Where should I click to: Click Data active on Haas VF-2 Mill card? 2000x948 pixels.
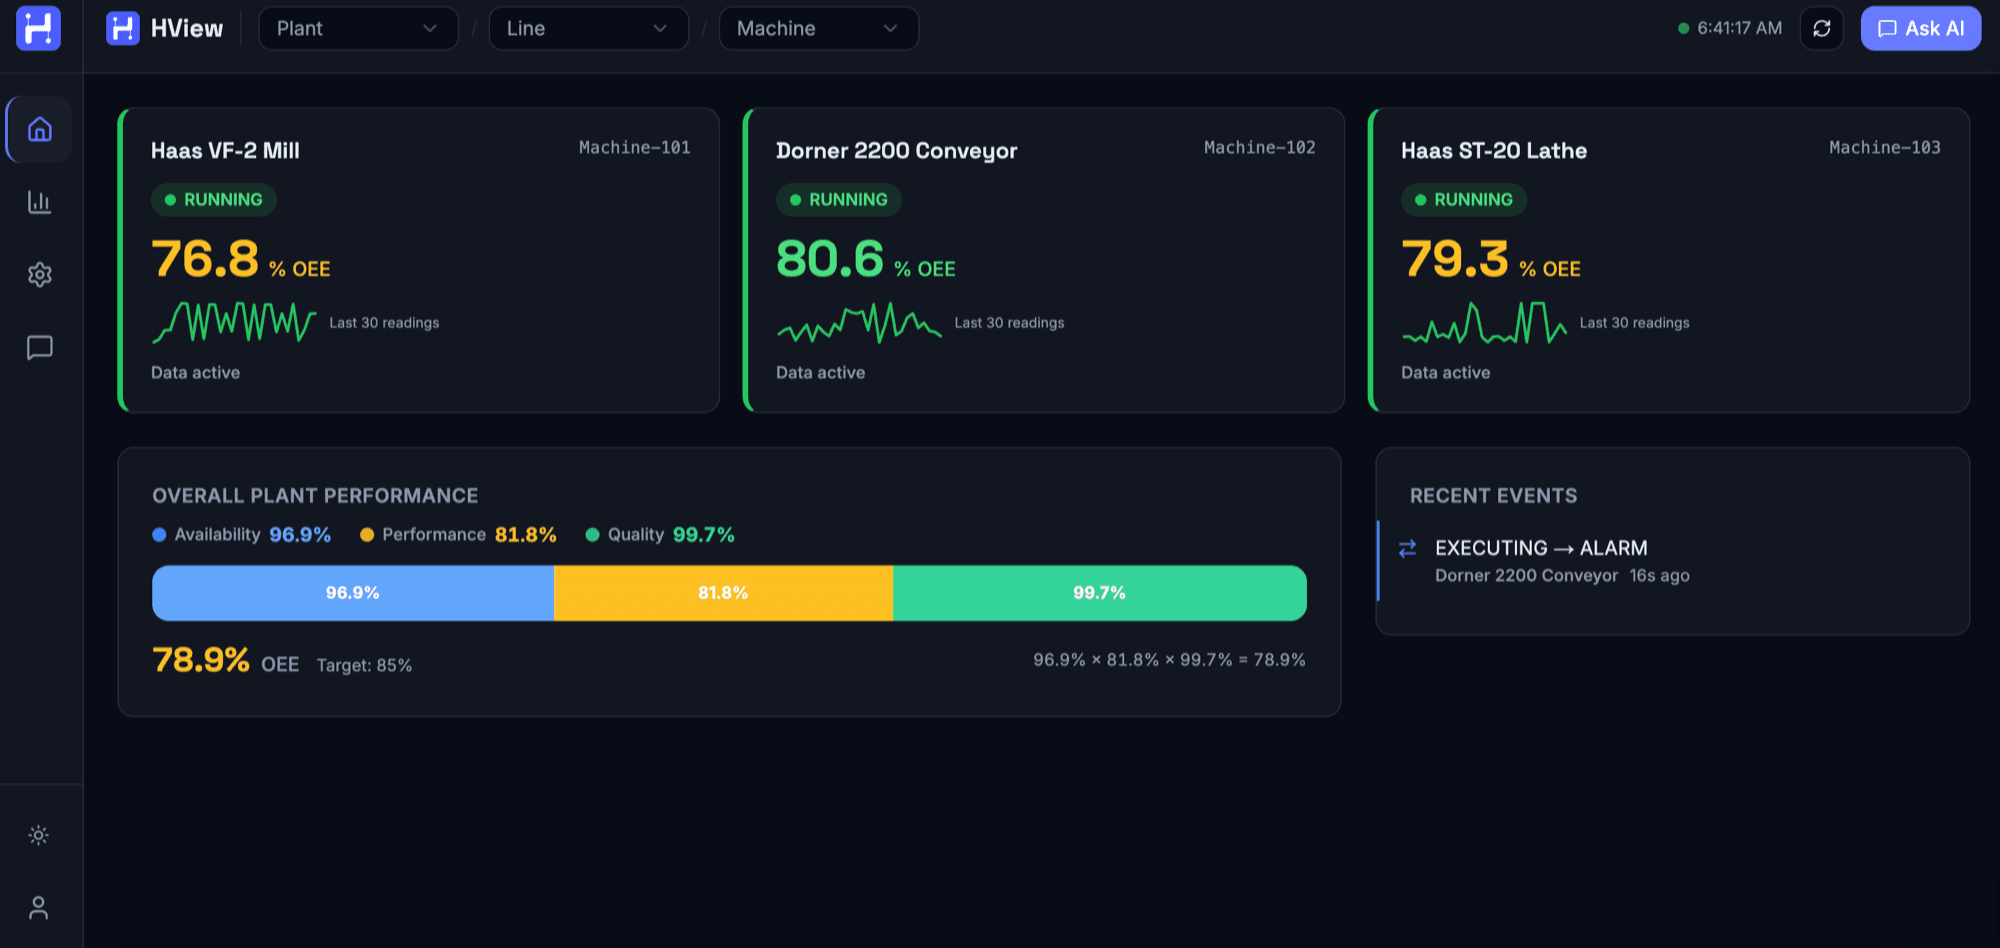pos(195,373)
